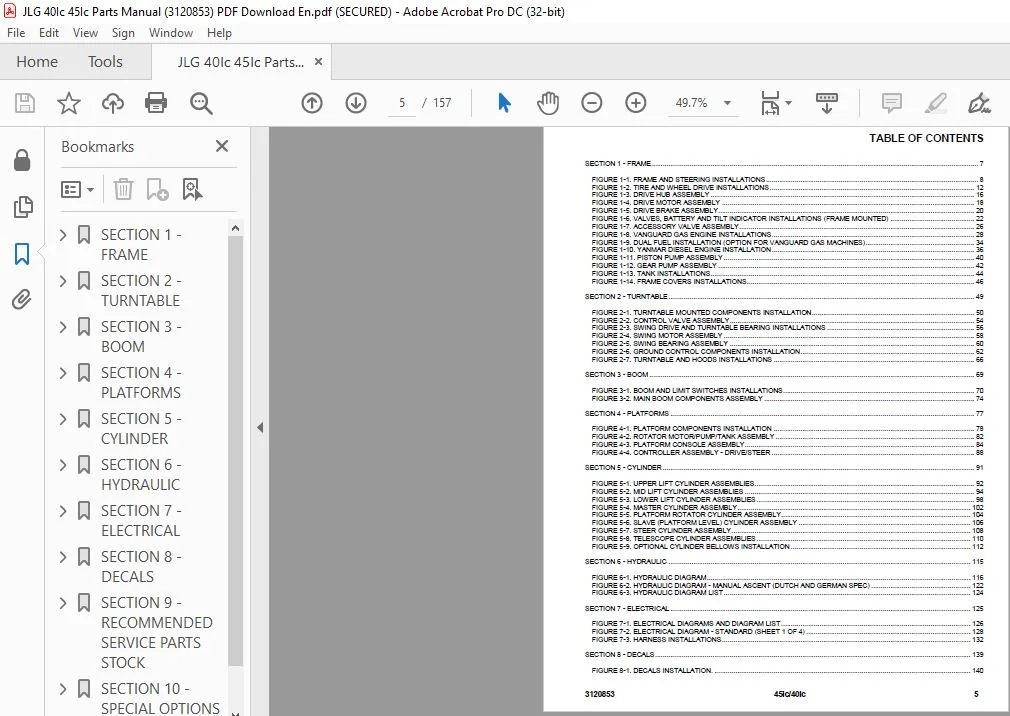Open the fit page options tool

tap(770, 103)
